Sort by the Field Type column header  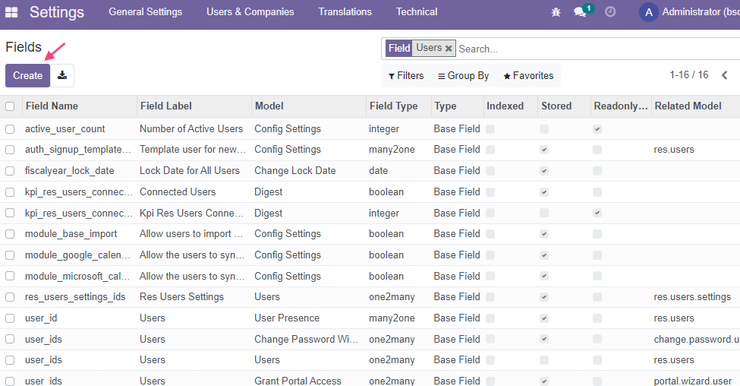394,106
